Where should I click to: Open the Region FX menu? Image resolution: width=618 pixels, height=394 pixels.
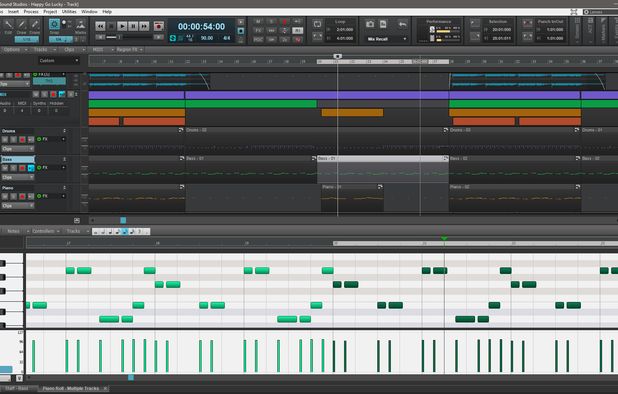point(129,50)
